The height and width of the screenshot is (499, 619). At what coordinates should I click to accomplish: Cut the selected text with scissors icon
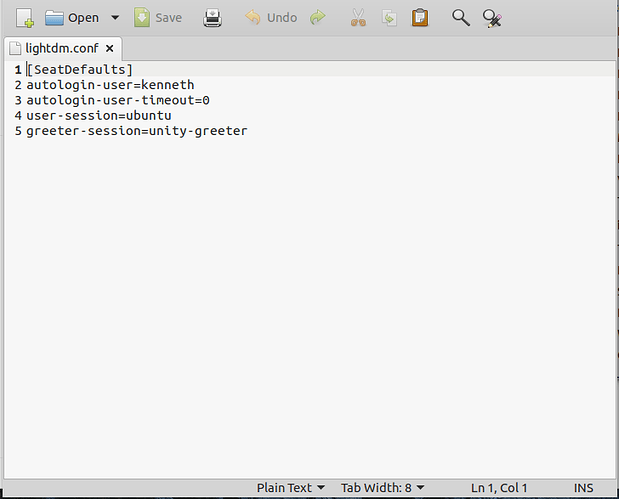(x=357, y=17)
